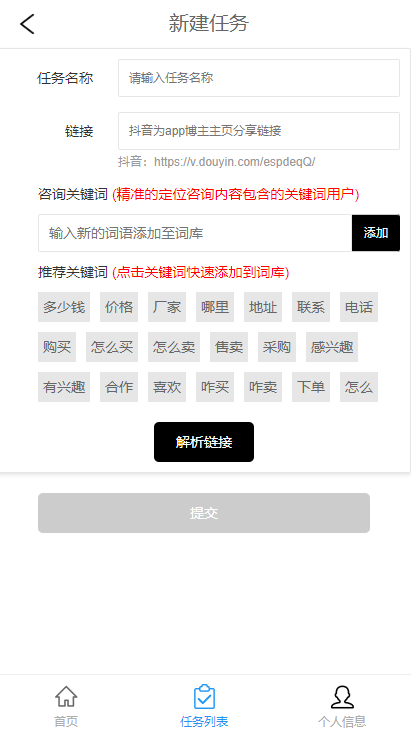Add the 多少钱 keyword tag
Image resolution: width=411 pixels, height=733 pixels.
pos(64,307)
